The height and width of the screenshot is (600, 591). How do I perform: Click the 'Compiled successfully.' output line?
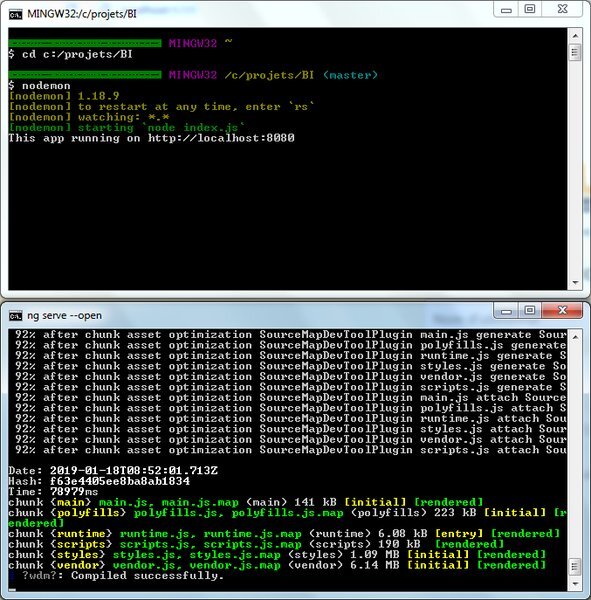point(147,576)
